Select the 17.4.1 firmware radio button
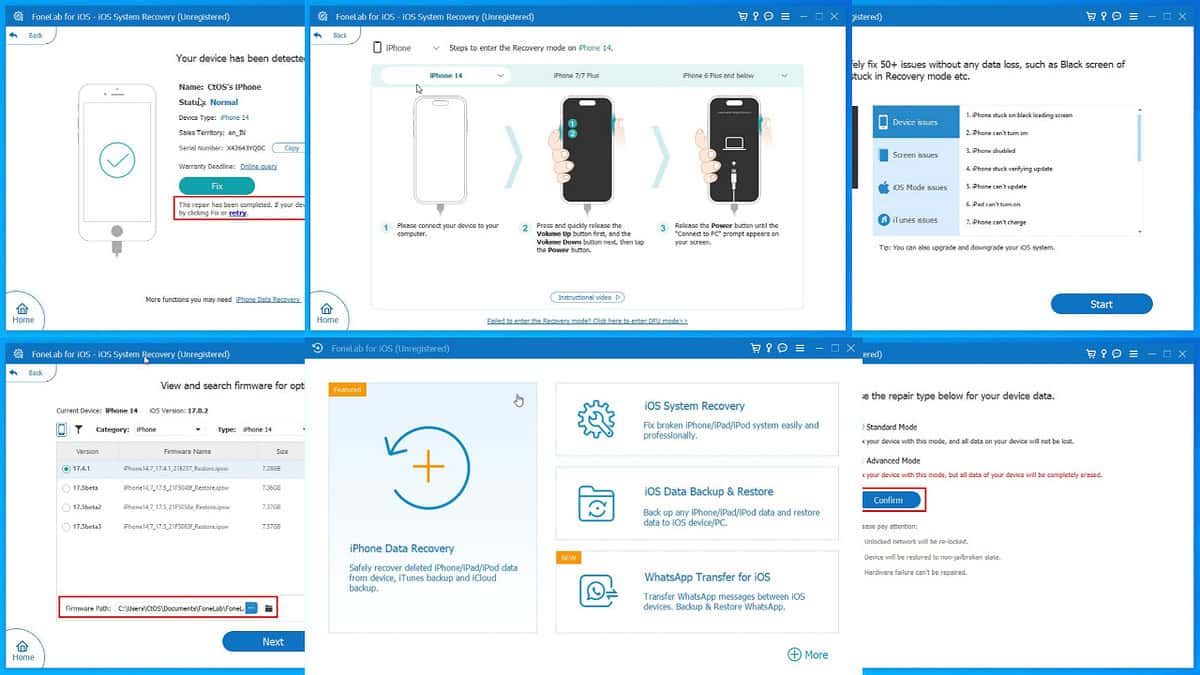 [x=66, y=468]
